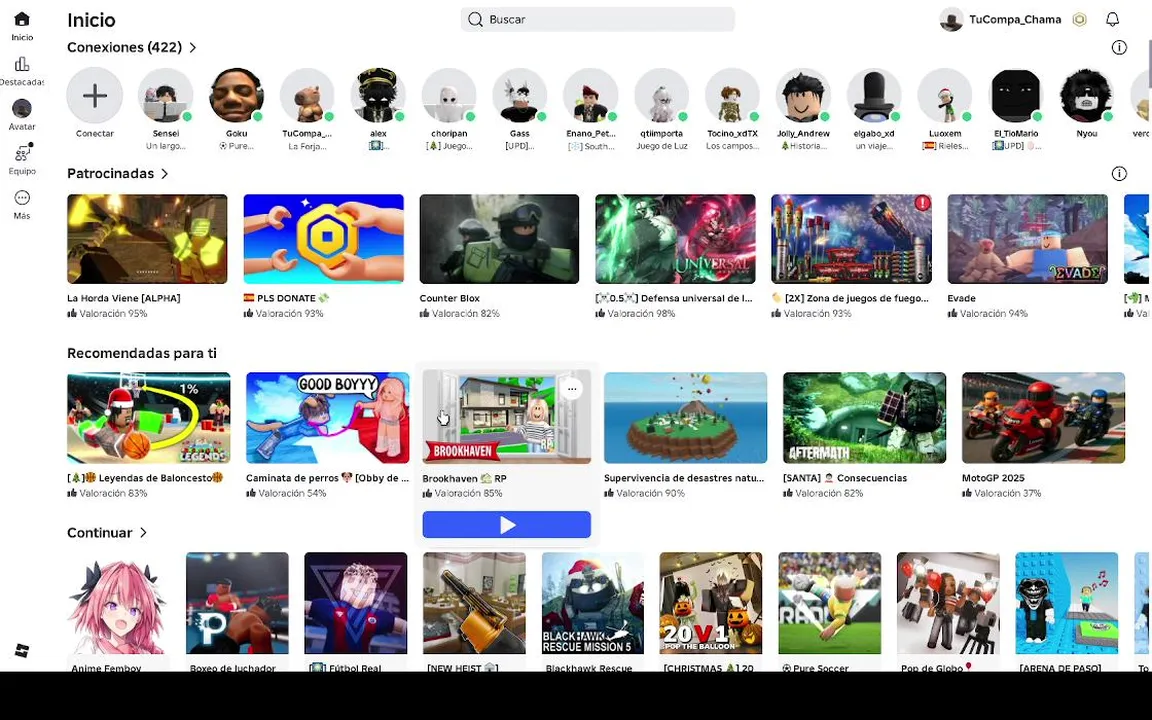Screen dimensions: 1152x720
Task: Continue Fútbol Real game tile
Action: 356,603
